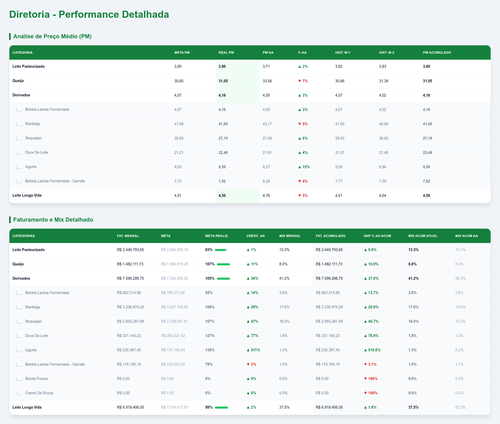Viewport: 500px width, 424px height.
Task: Click Iogurte's green up-arrow % AA indicator
Action: pyautogui.click(x=304, y=167)
